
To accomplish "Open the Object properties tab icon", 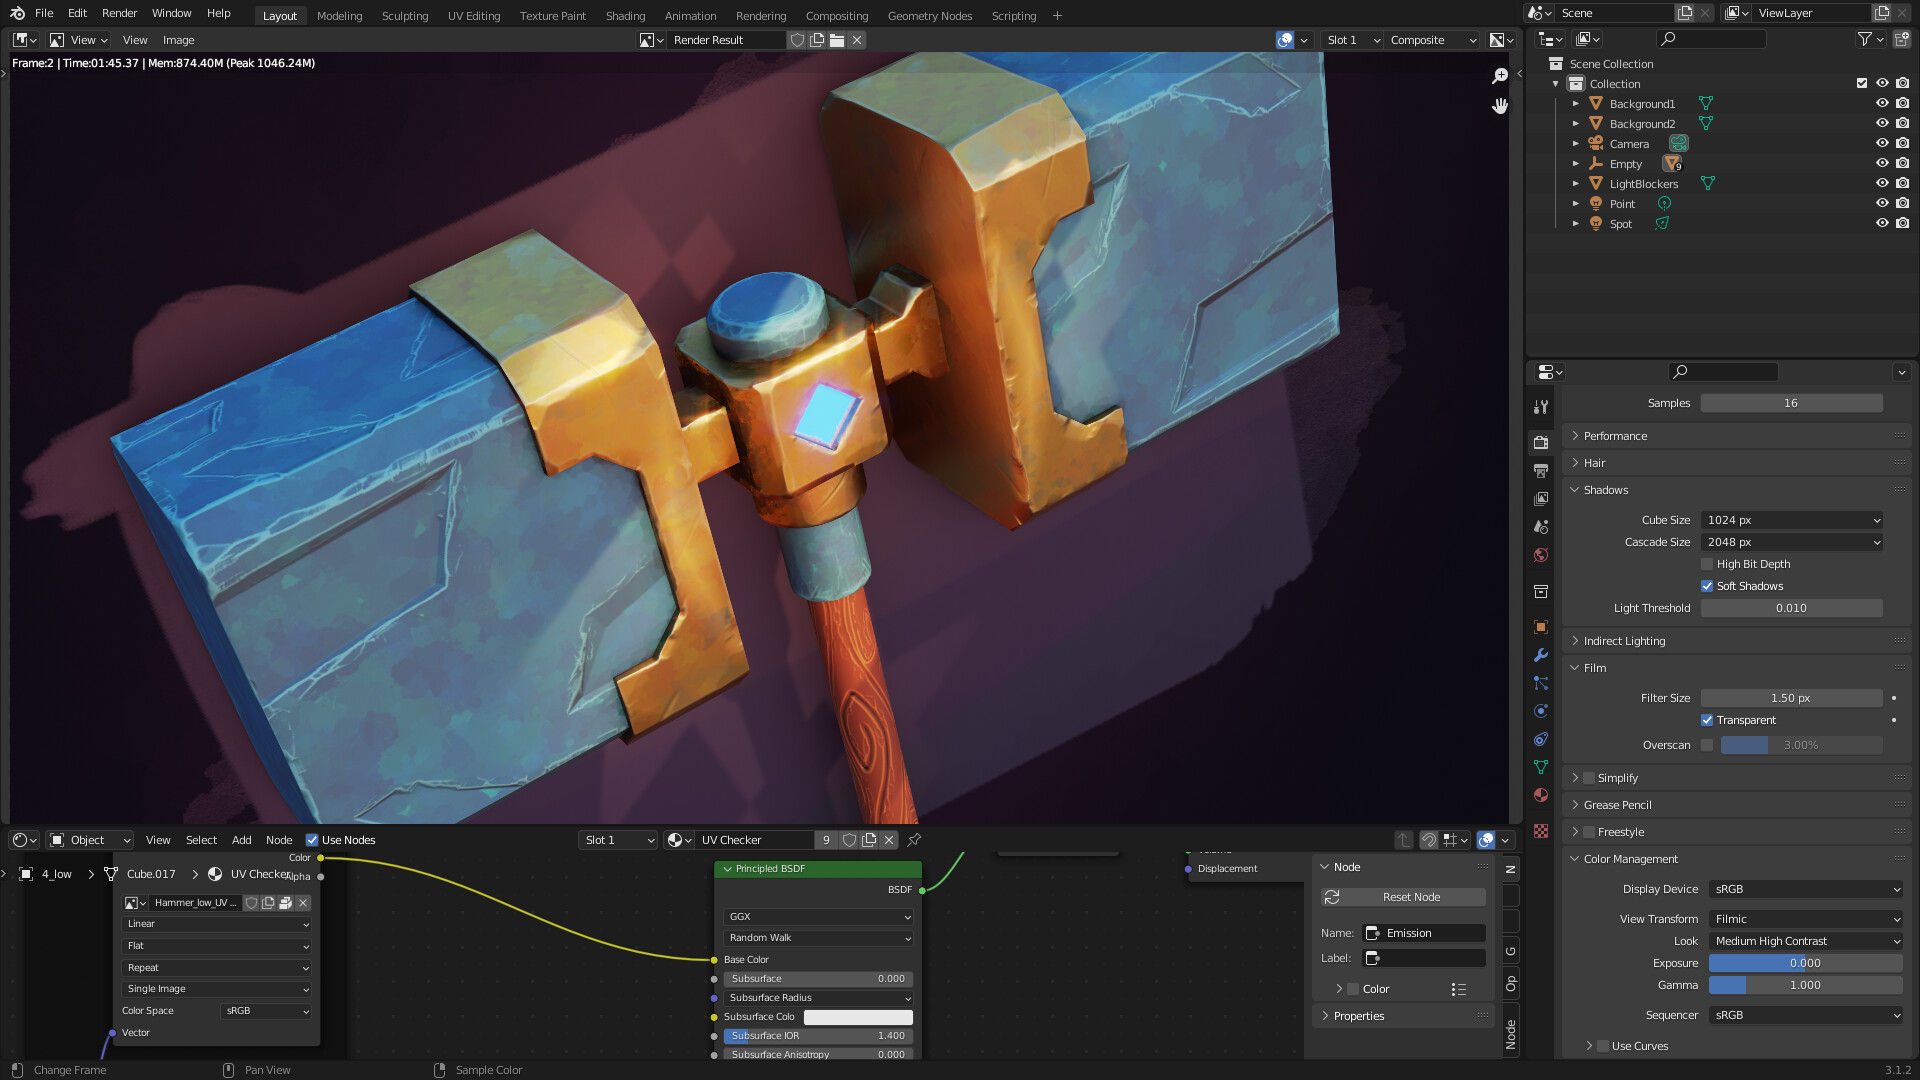I will click(1541, 627).
